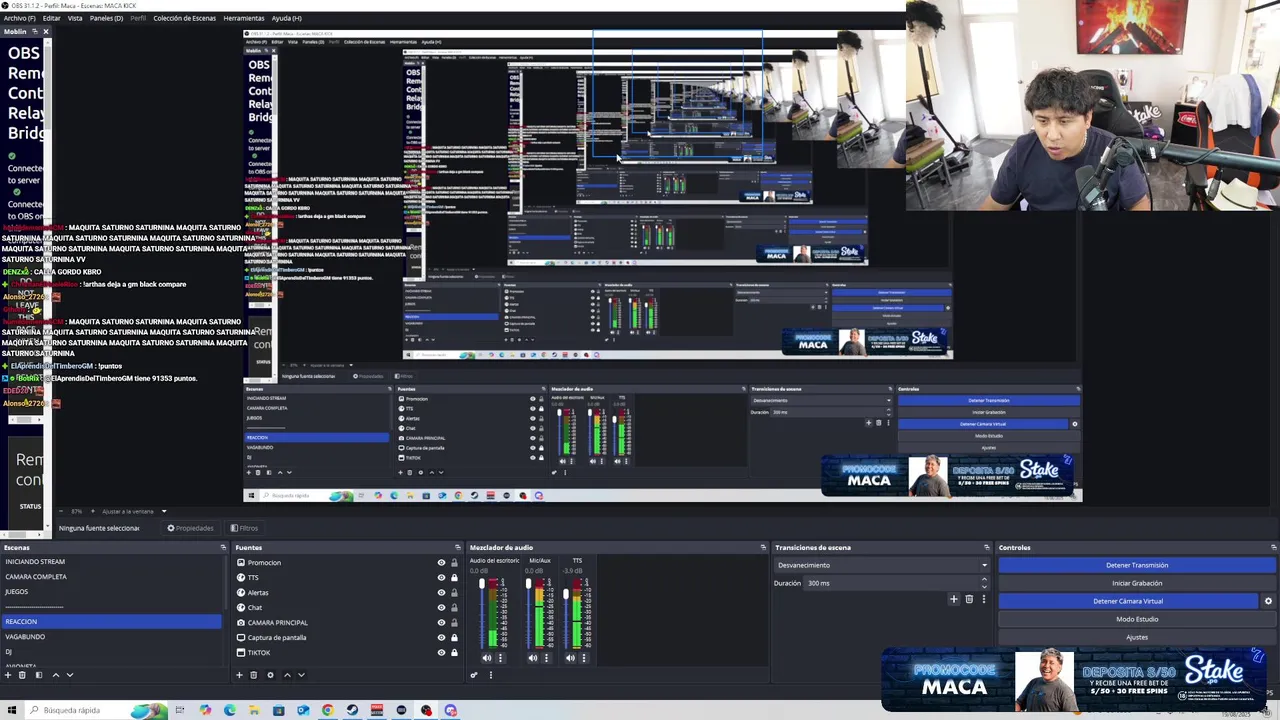Hide the Promocion source
Viewport: 1280px width, 720px height.
coord(441,563)
